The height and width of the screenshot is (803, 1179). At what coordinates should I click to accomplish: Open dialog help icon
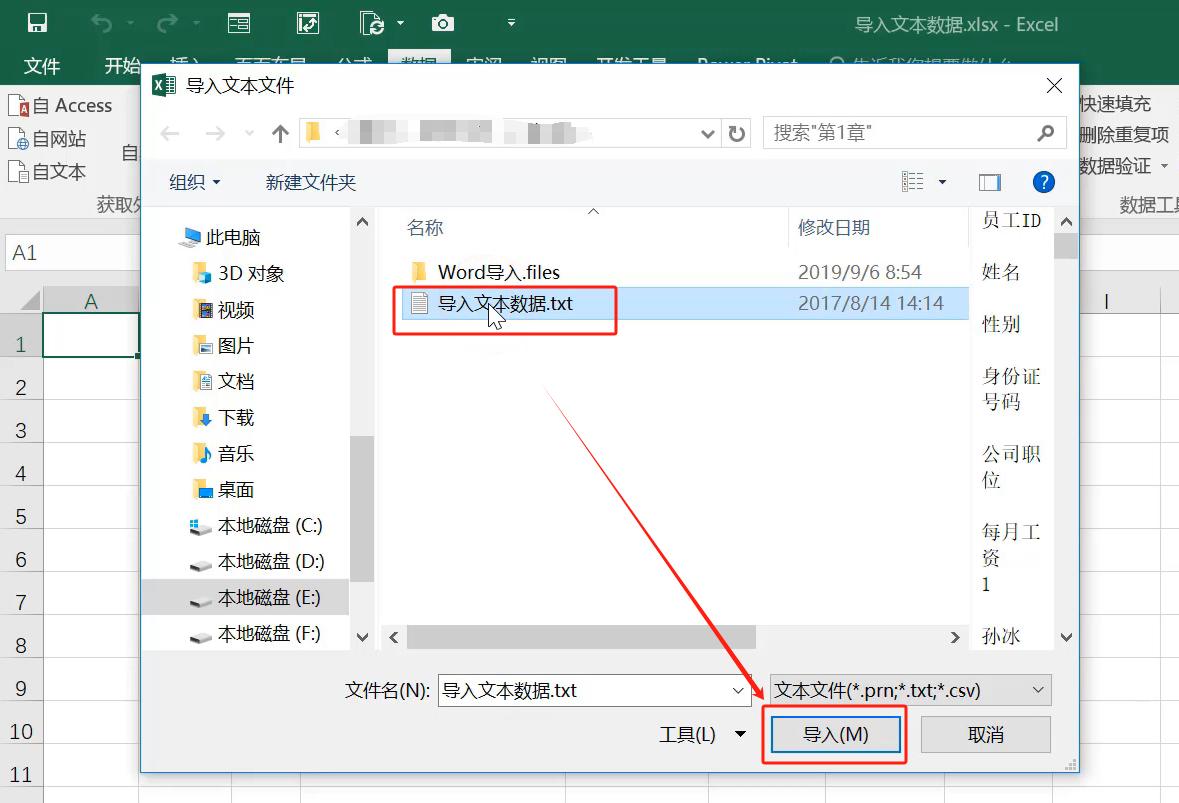click(1044, 182)
